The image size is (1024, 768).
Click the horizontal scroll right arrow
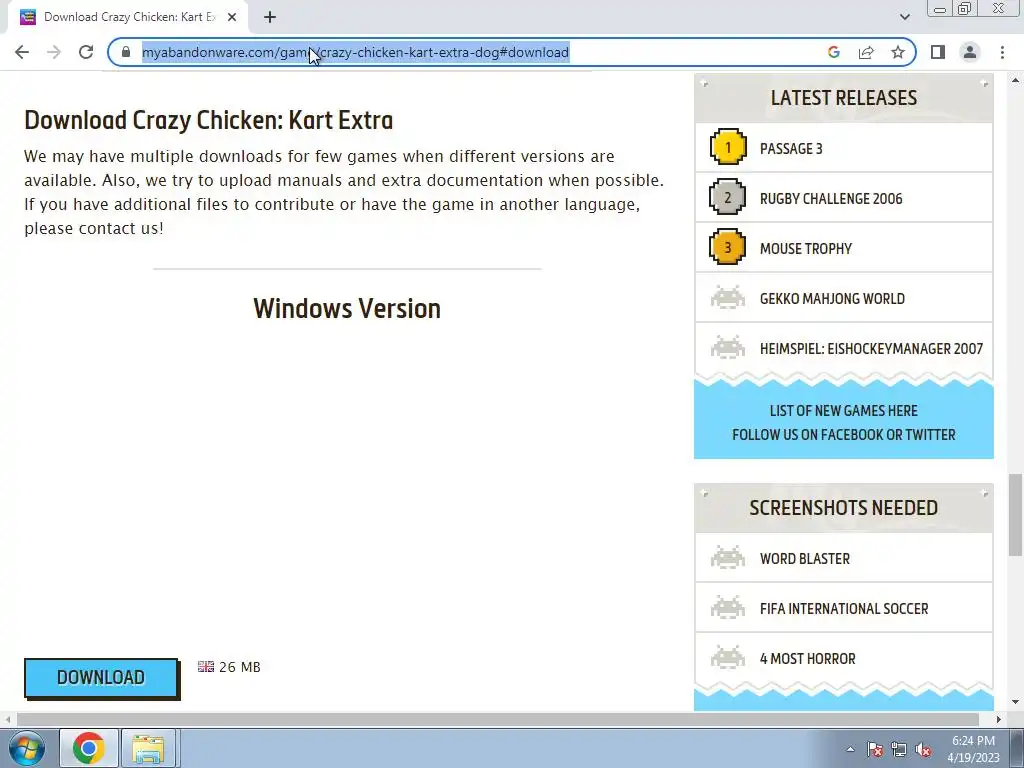tap(999, 719)
